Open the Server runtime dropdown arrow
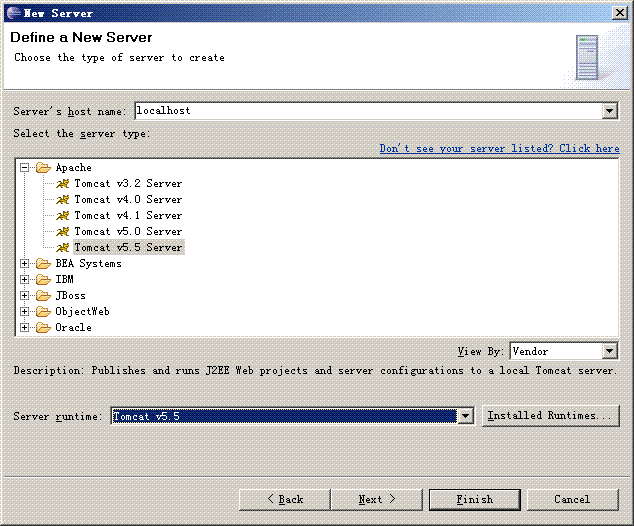This screenshot has width=634, height=526. pos(465,416)
